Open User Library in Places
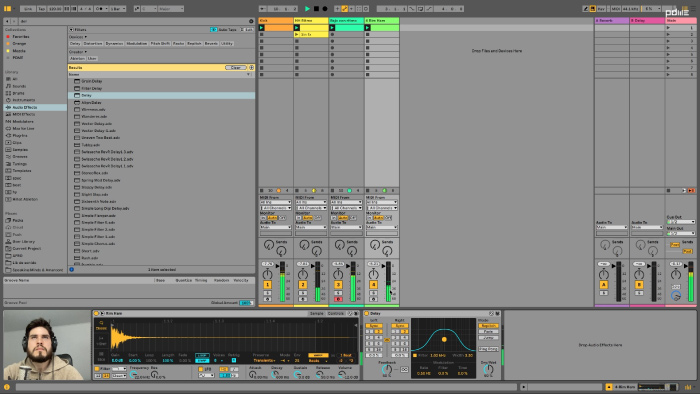Screen dimensions: 700x394 point(23,241)
